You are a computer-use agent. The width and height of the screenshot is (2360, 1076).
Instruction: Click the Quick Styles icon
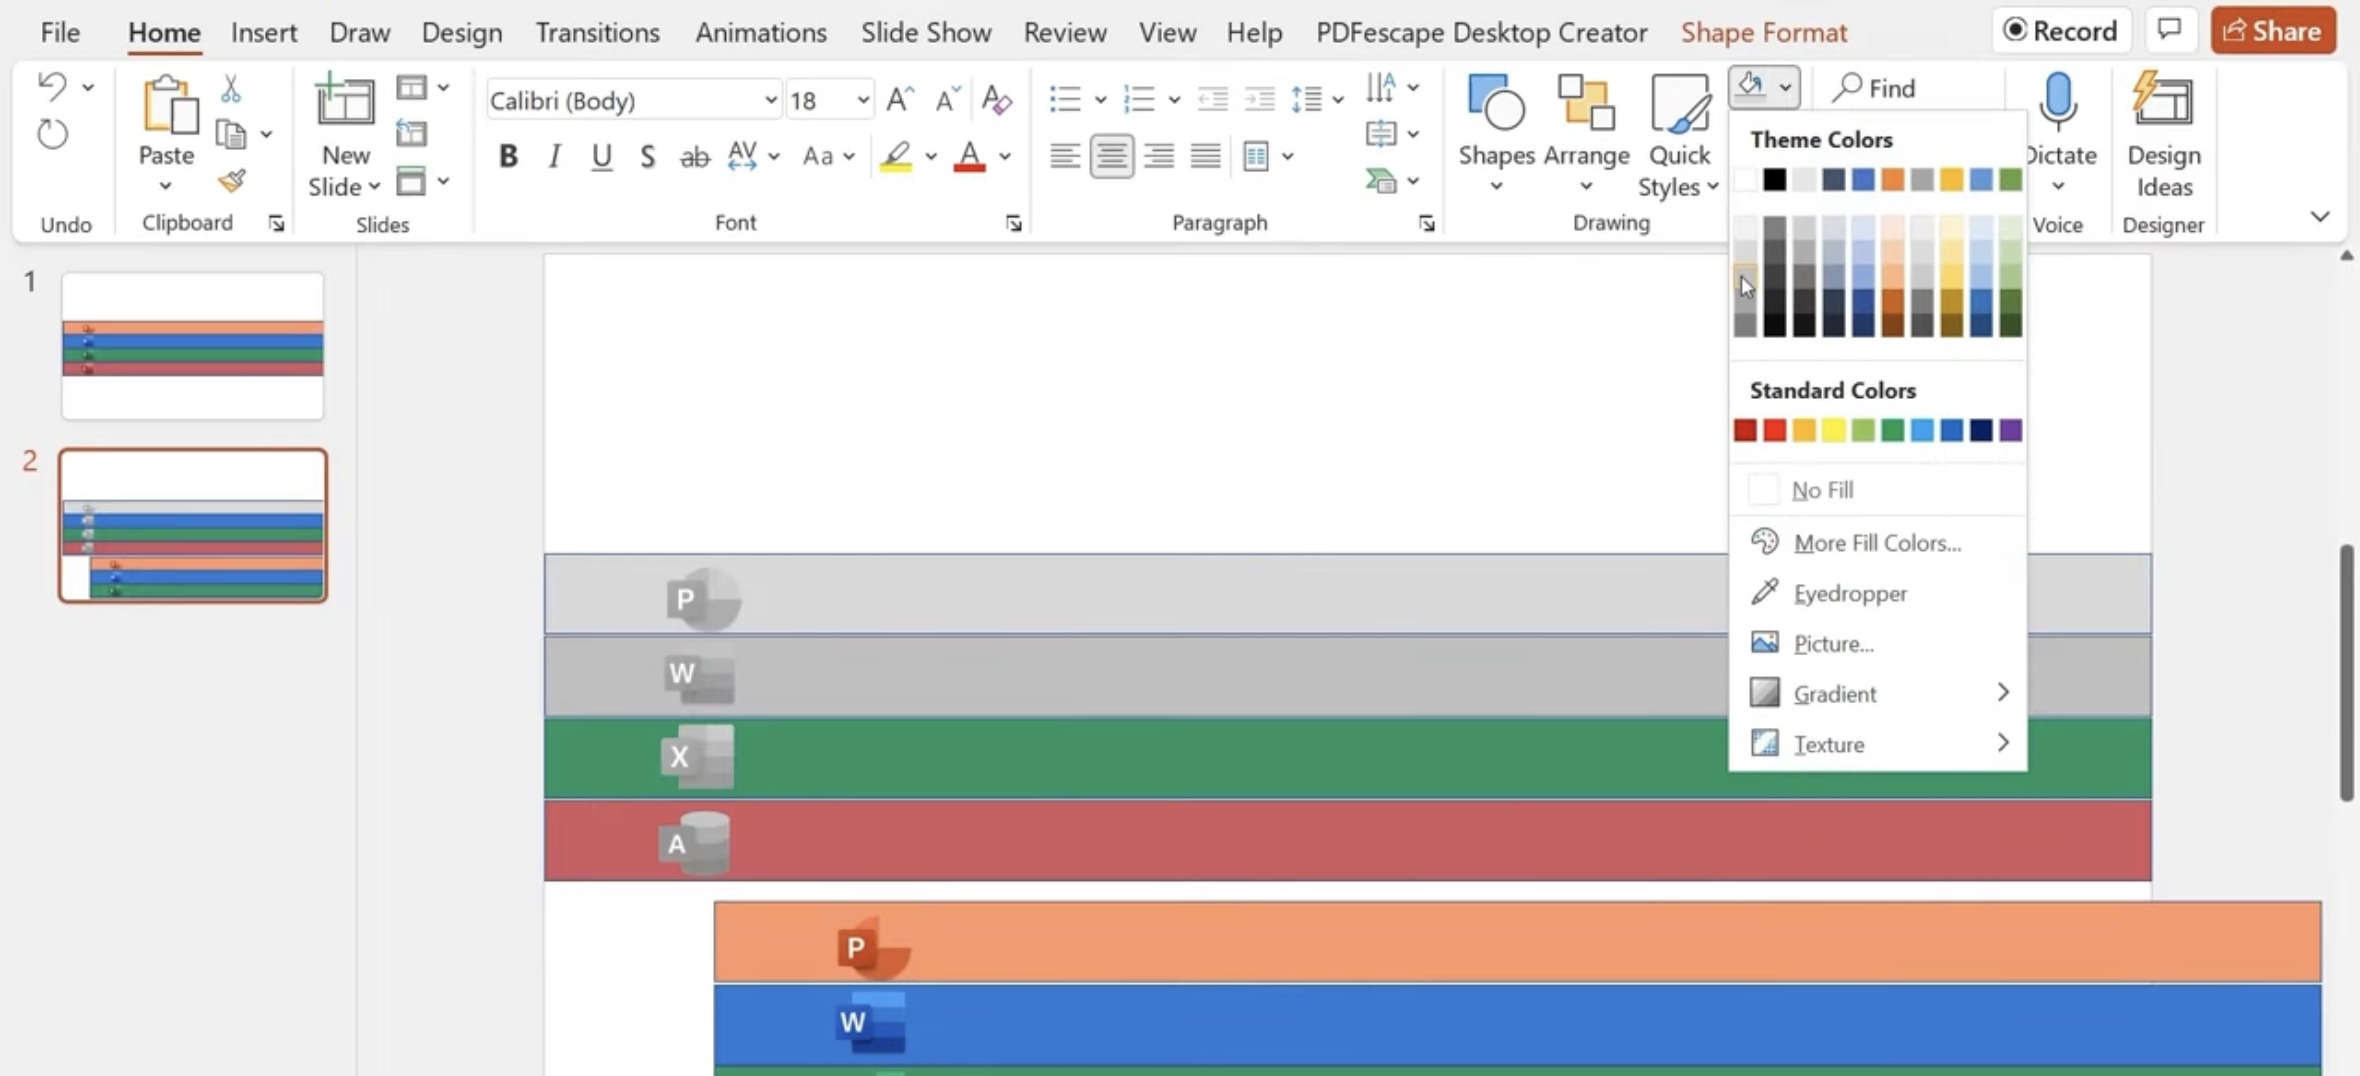(x=1679, y=103)
